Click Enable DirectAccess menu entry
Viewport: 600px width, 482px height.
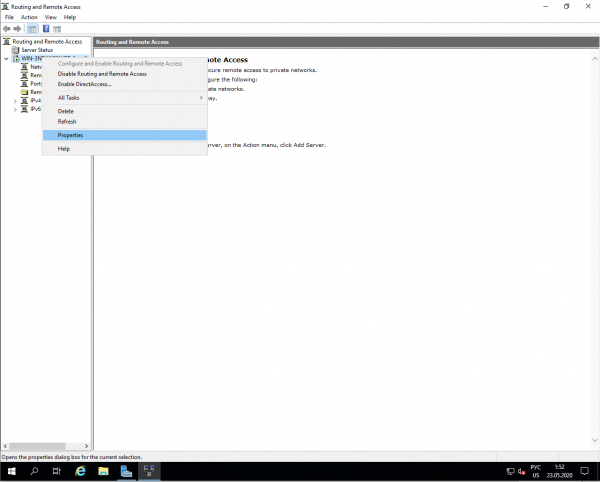click(85, 84)
